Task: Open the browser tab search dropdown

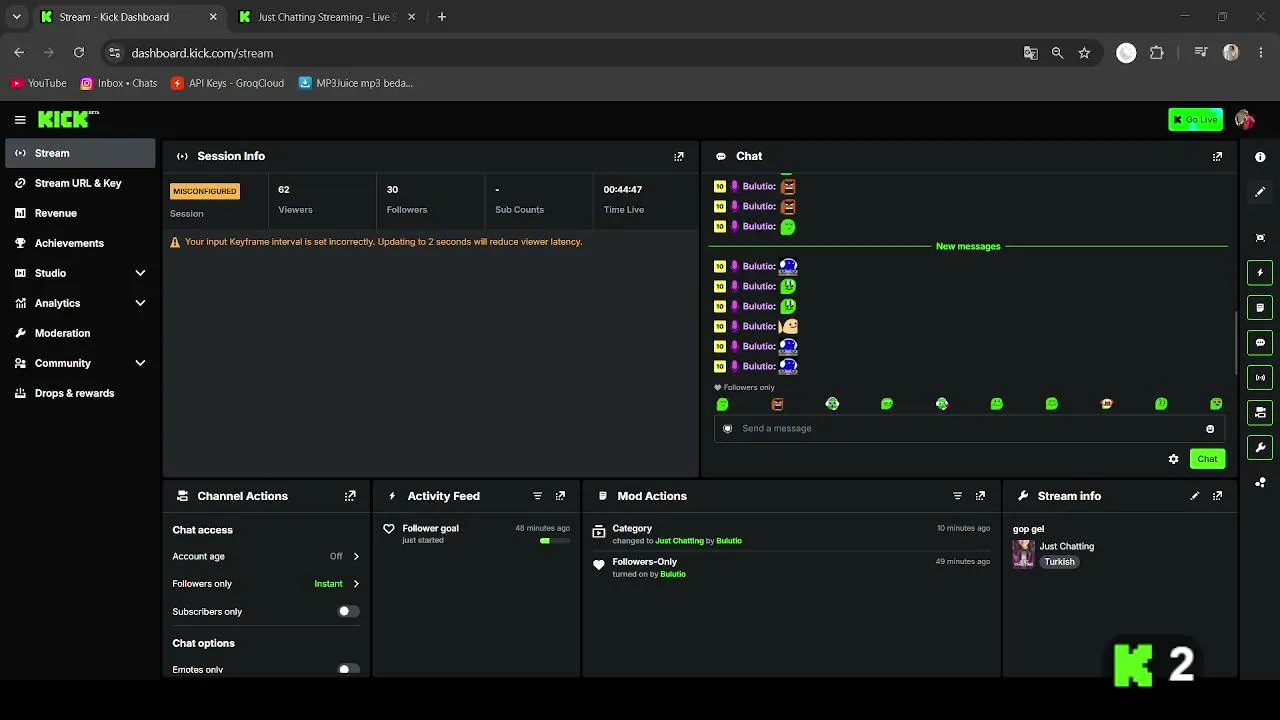Action: pos(16,17)
